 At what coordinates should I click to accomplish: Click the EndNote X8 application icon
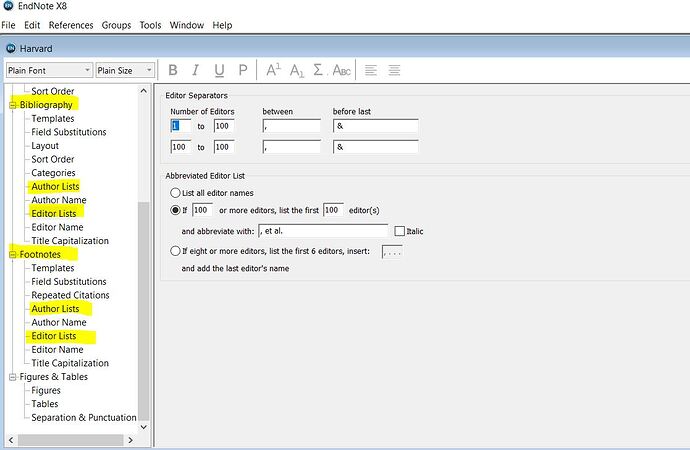click(x=8, y=6)
